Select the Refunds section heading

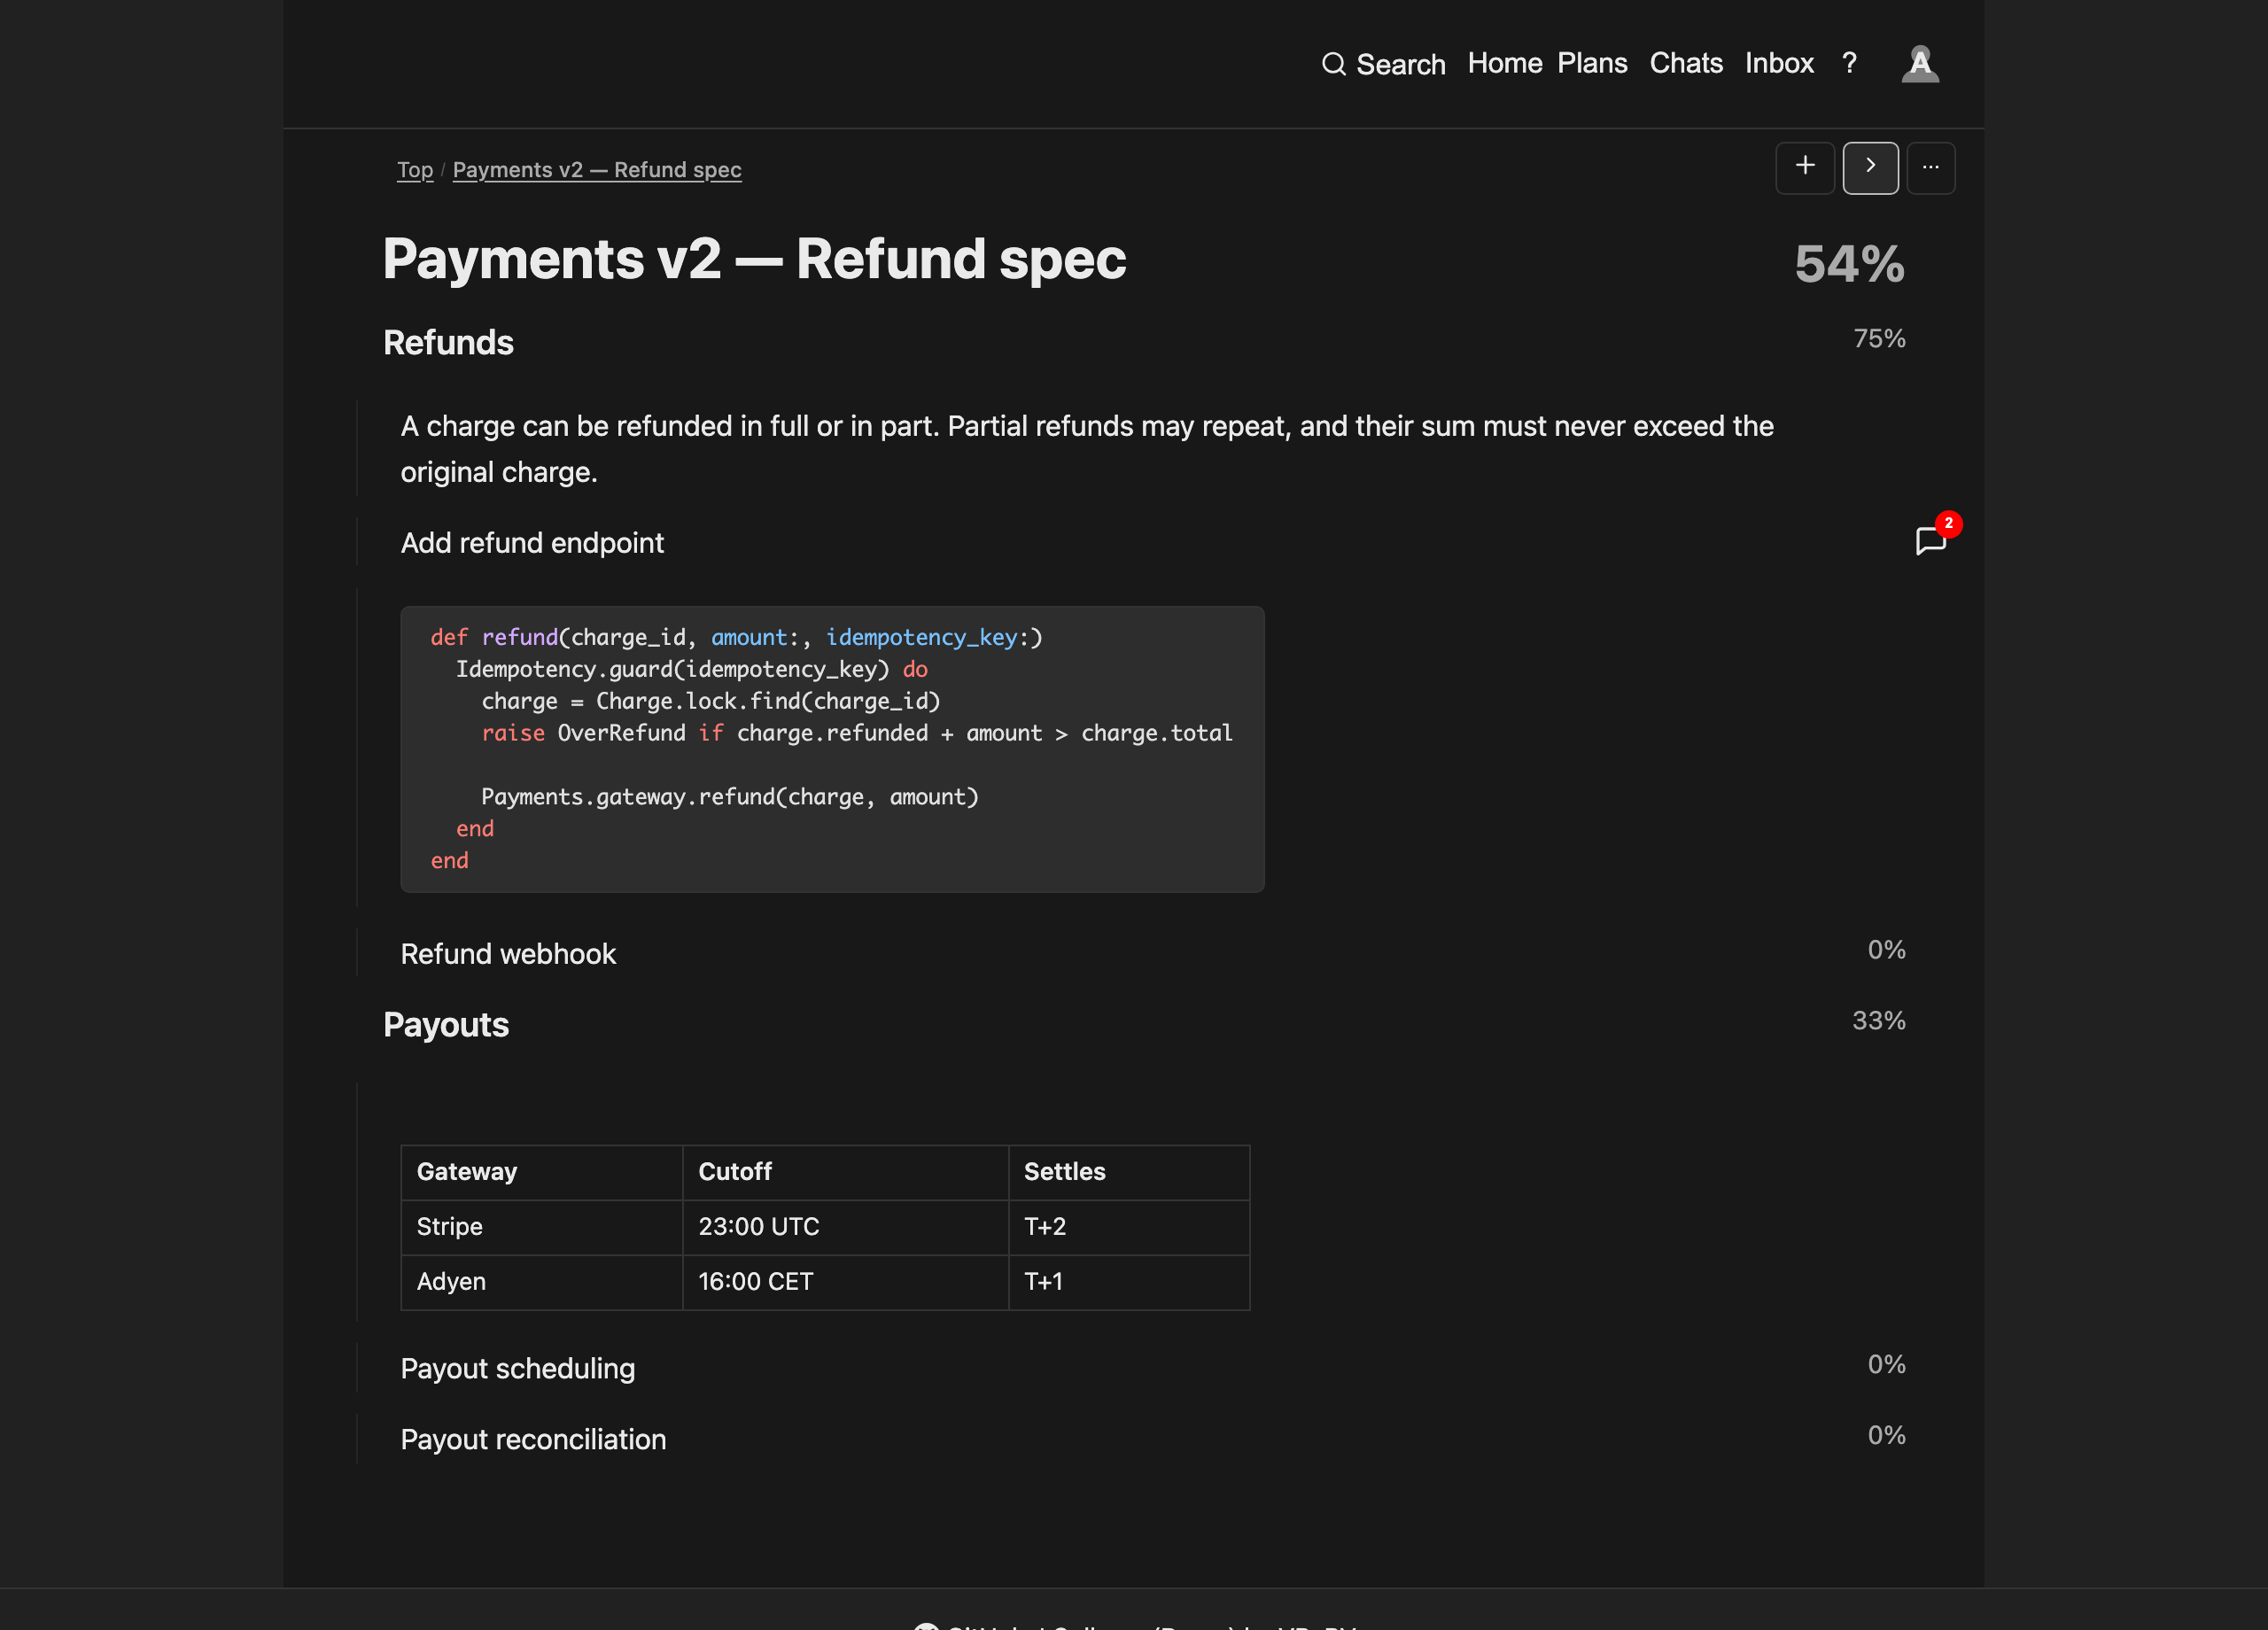coord(448,342)
